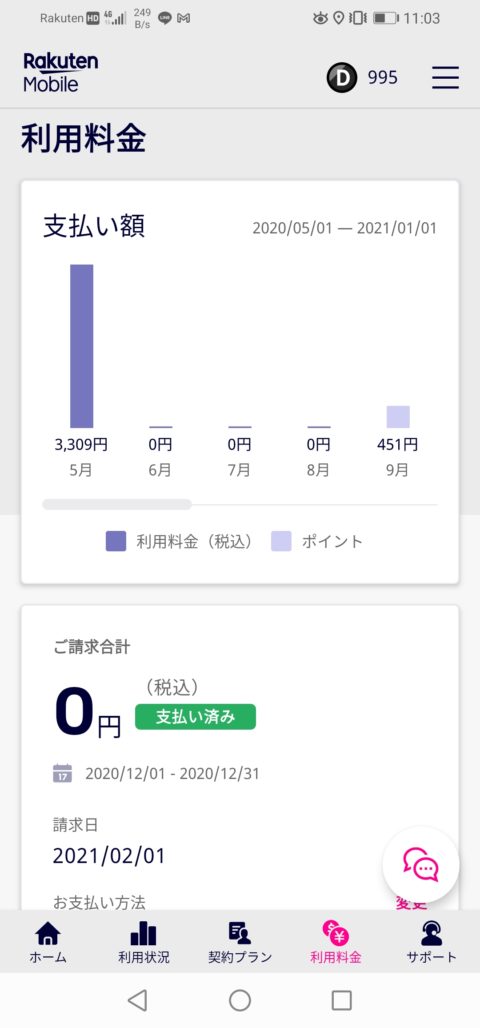
Task: Tap the Rakuten Mobile logo
Action: [60, 73]
